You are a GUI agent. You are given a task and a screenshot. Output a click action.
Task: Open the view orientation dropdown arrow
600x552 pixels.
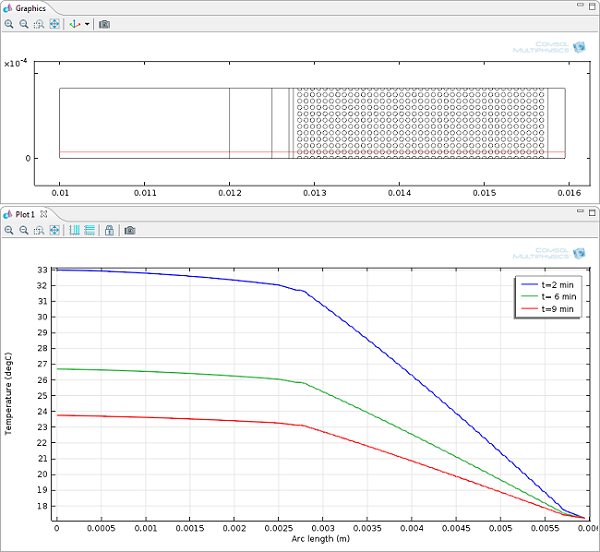(87, 24)
